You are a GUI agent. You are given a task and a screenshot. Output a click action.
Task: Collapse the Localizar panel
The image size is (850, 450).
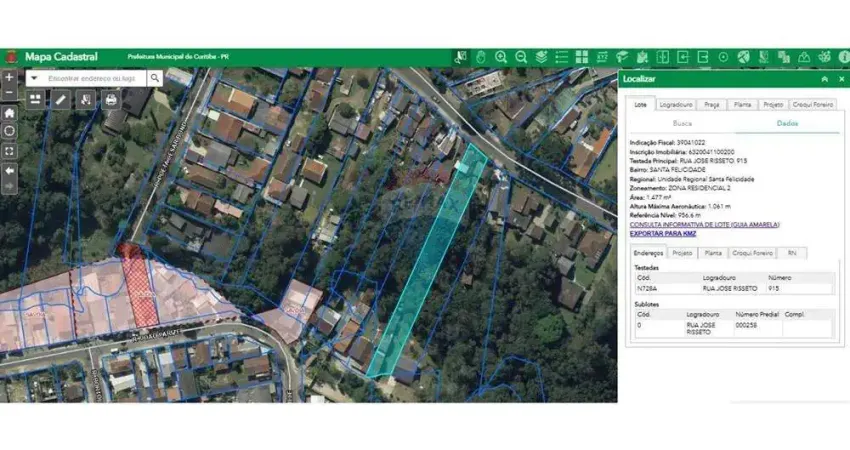pos(824,78)
